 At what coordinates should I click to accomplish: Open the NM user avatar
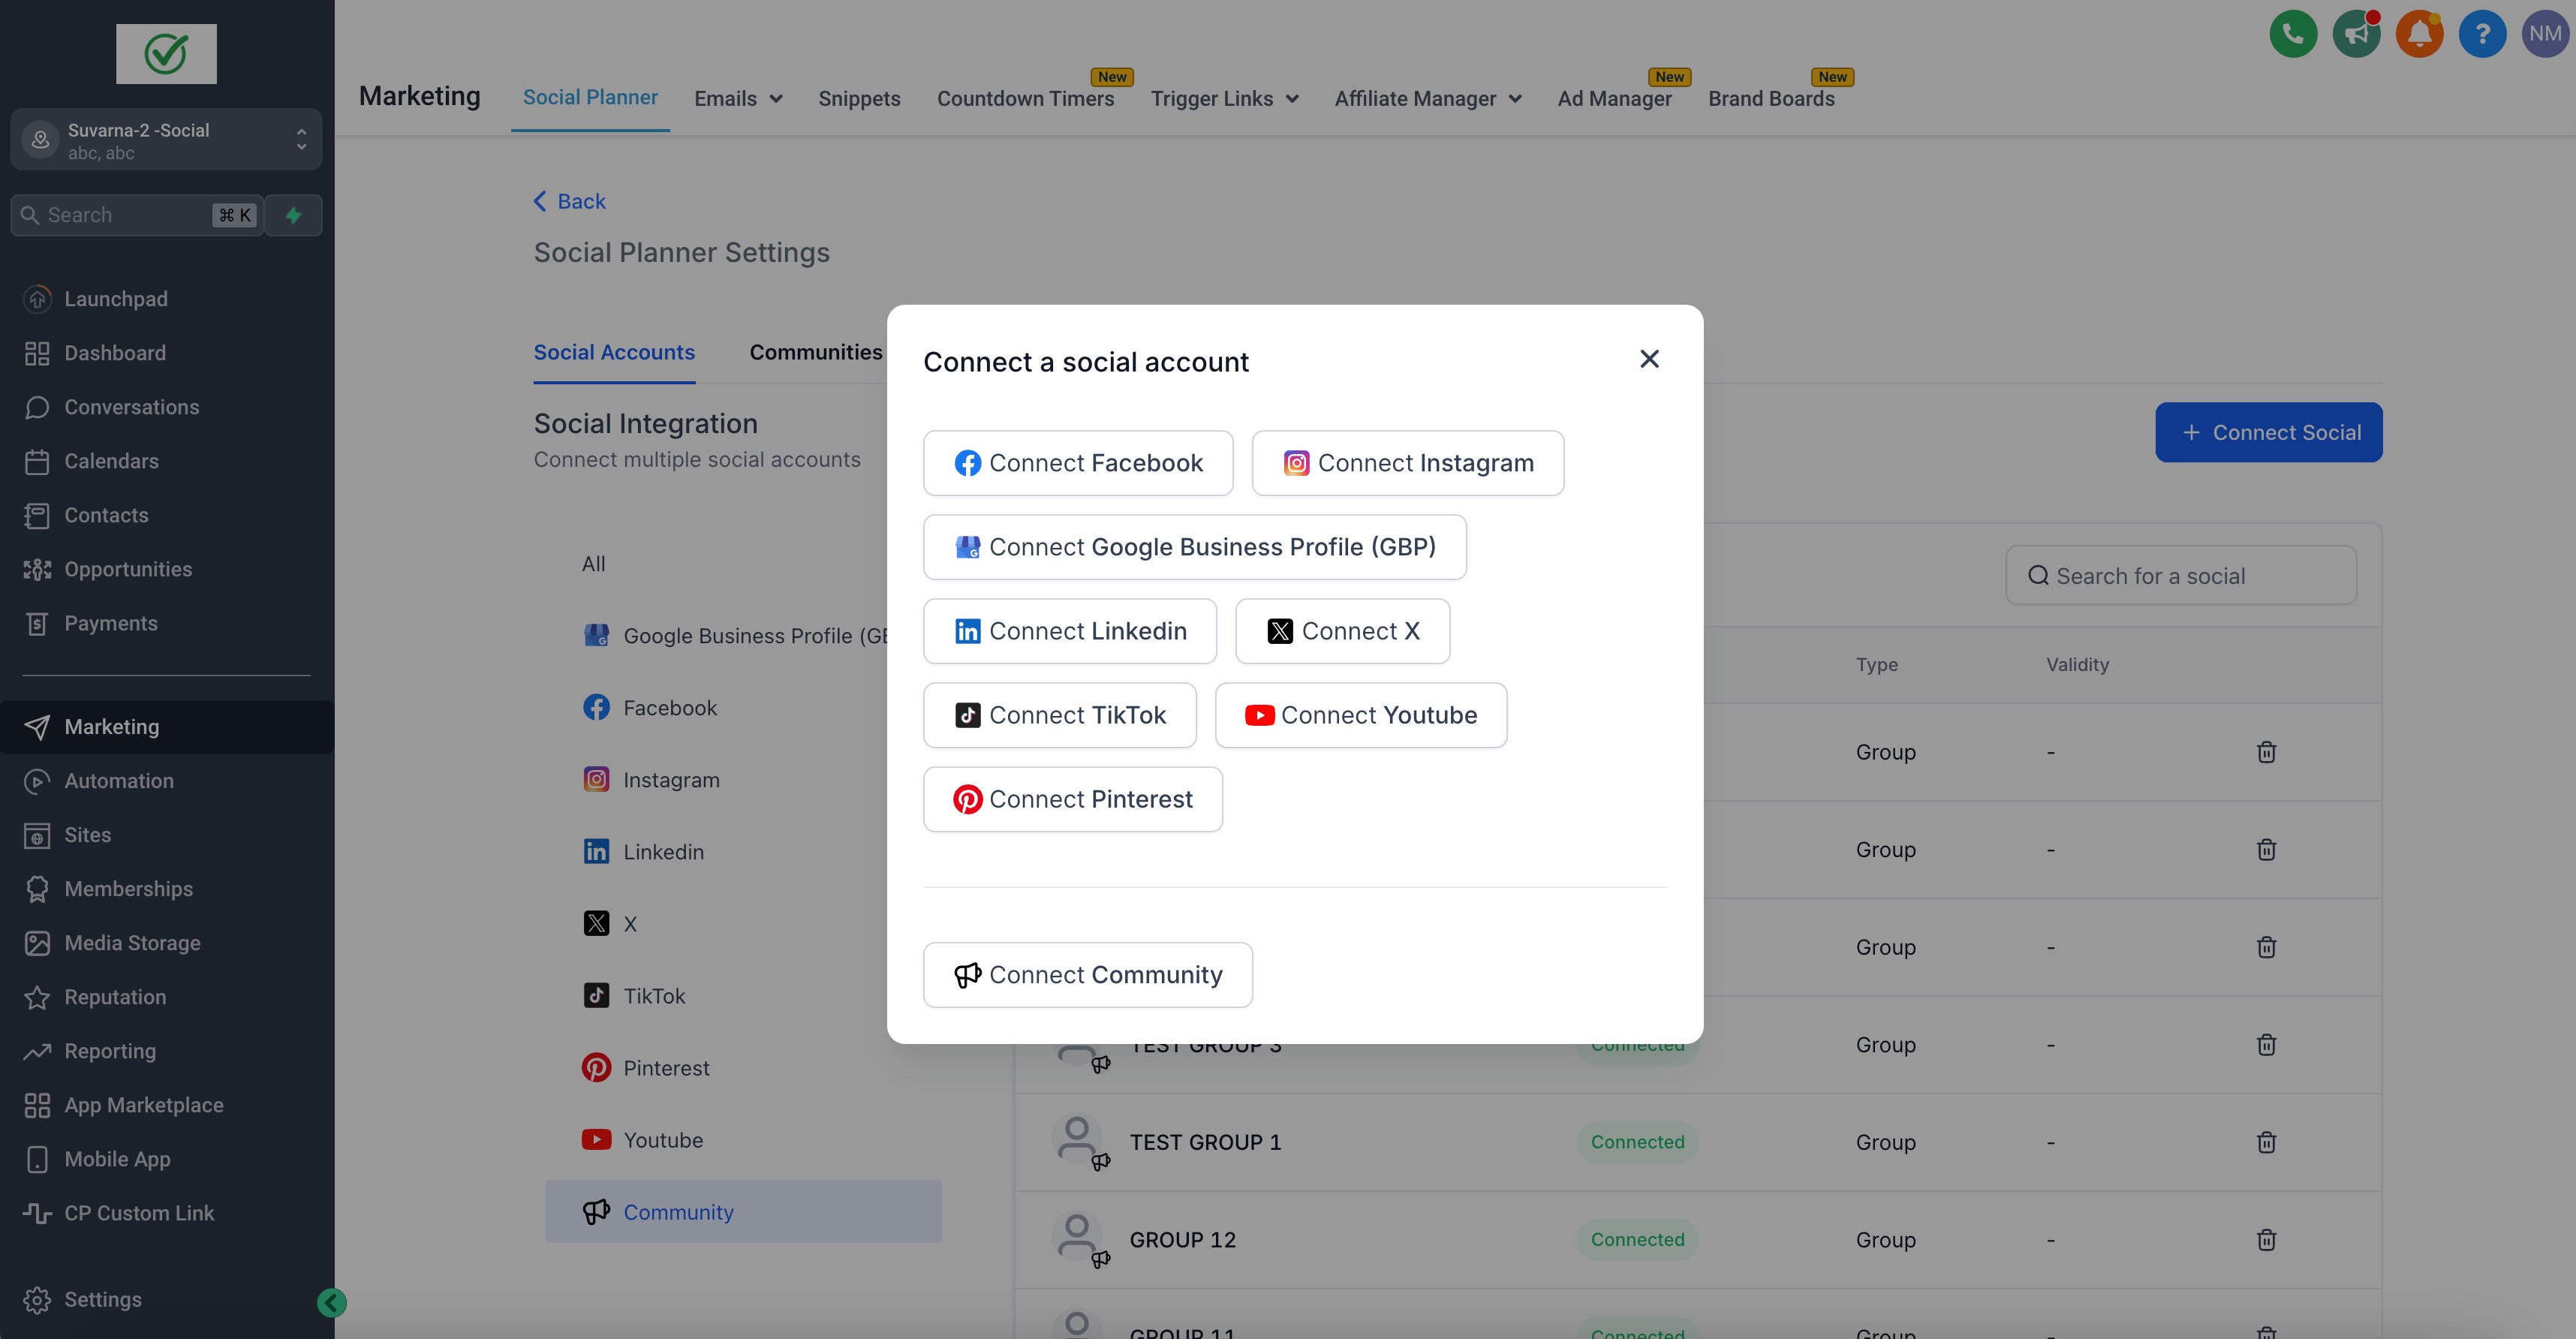(x=2544, y=34)
